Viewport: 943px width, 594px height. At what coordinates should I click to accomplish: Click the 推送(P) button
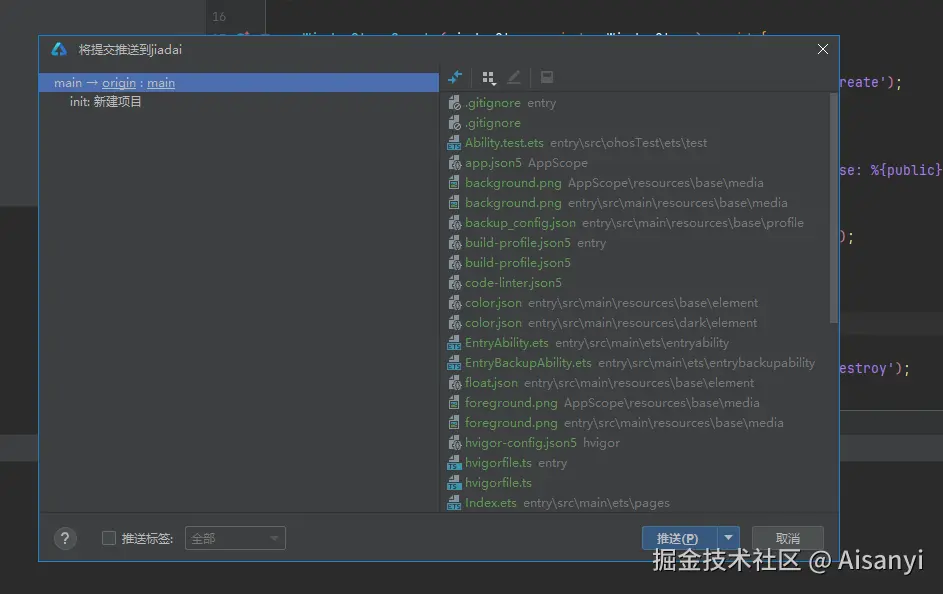click(x=679, y=538)
